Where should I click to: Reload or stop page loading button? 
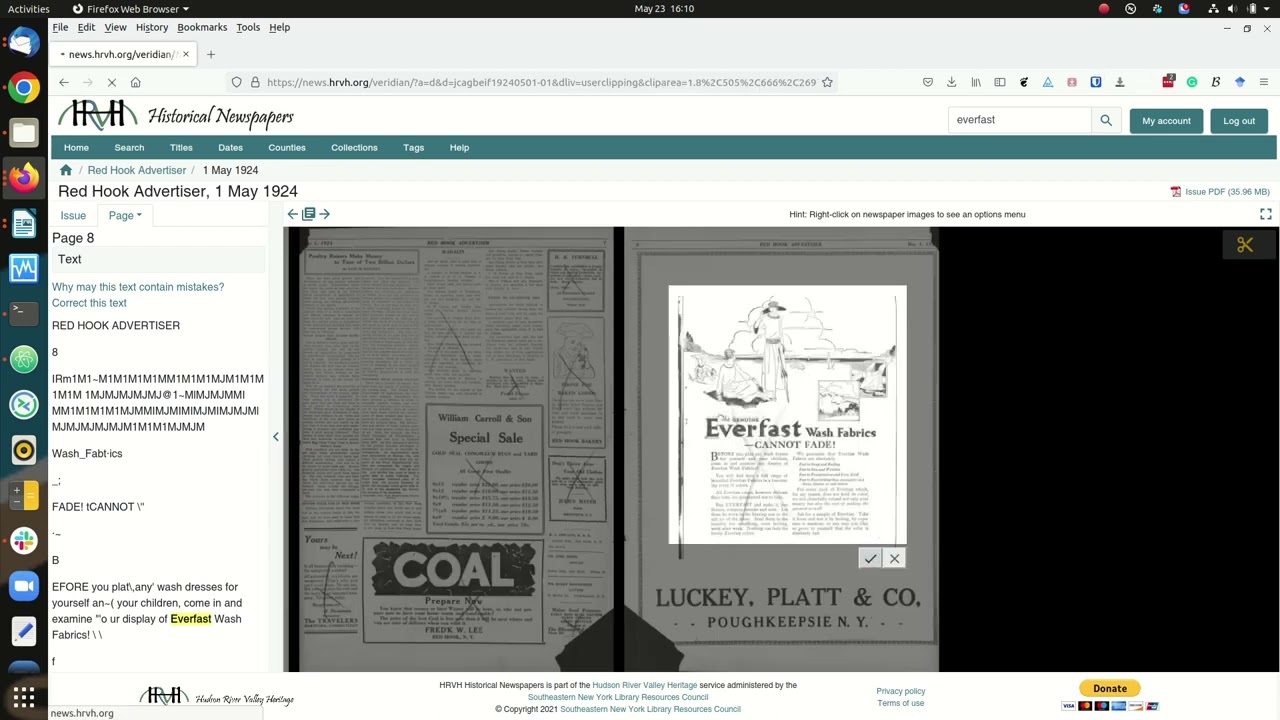click(111, 82)
